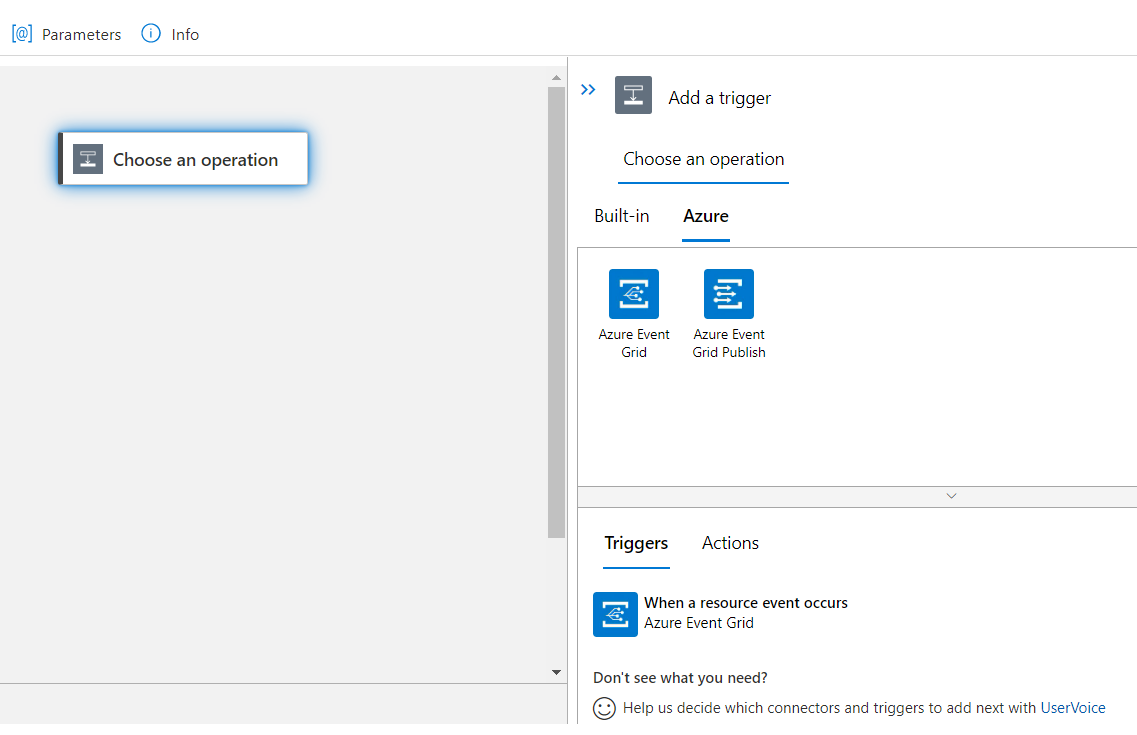
Task: Select the Azure tab
Action: pos(706,216)
